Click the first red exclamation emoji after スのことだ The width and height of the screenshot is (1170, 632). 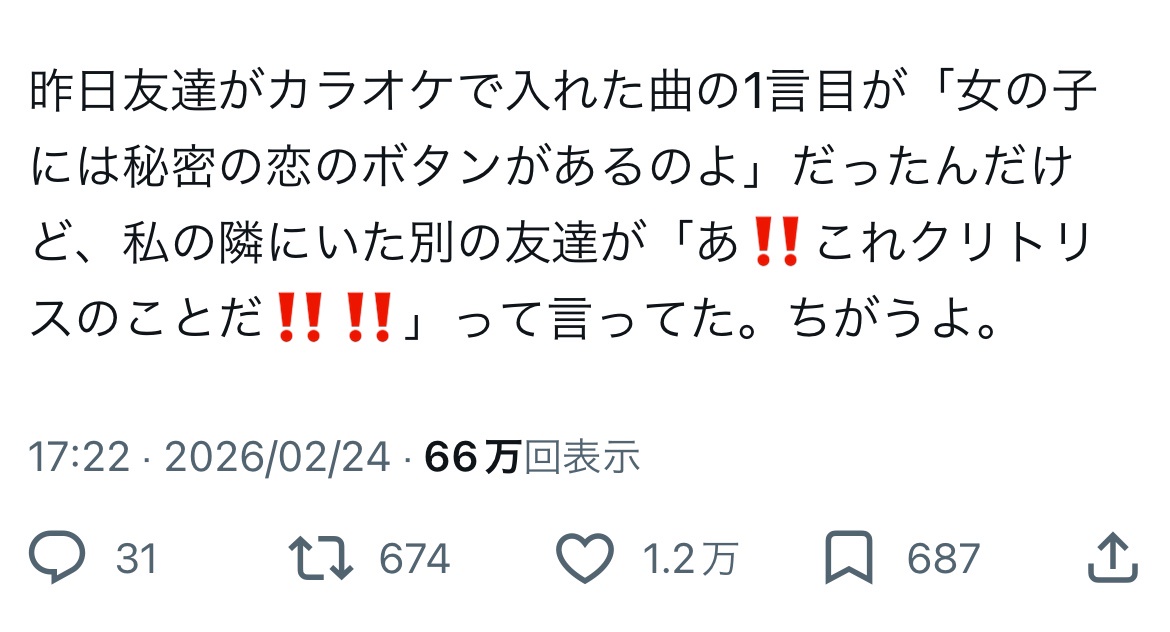(300, 317)
